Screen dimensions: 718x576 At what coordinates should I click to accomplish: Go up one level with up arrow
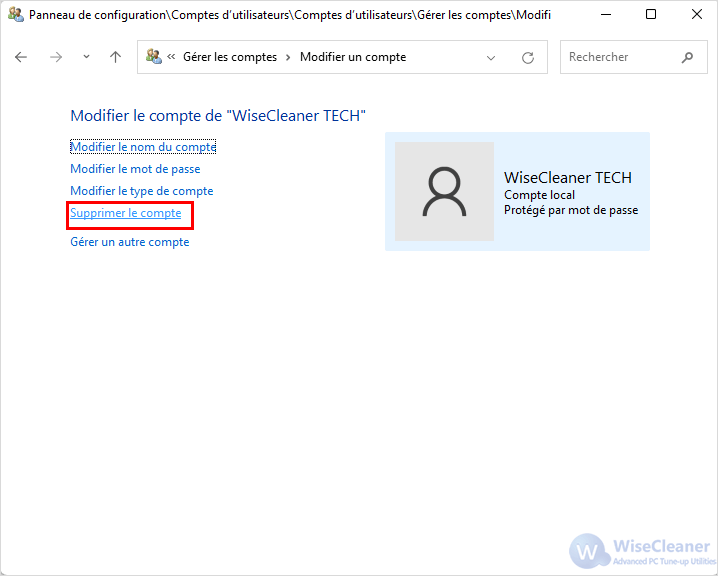pyautogui.click(x=115, y=57)
